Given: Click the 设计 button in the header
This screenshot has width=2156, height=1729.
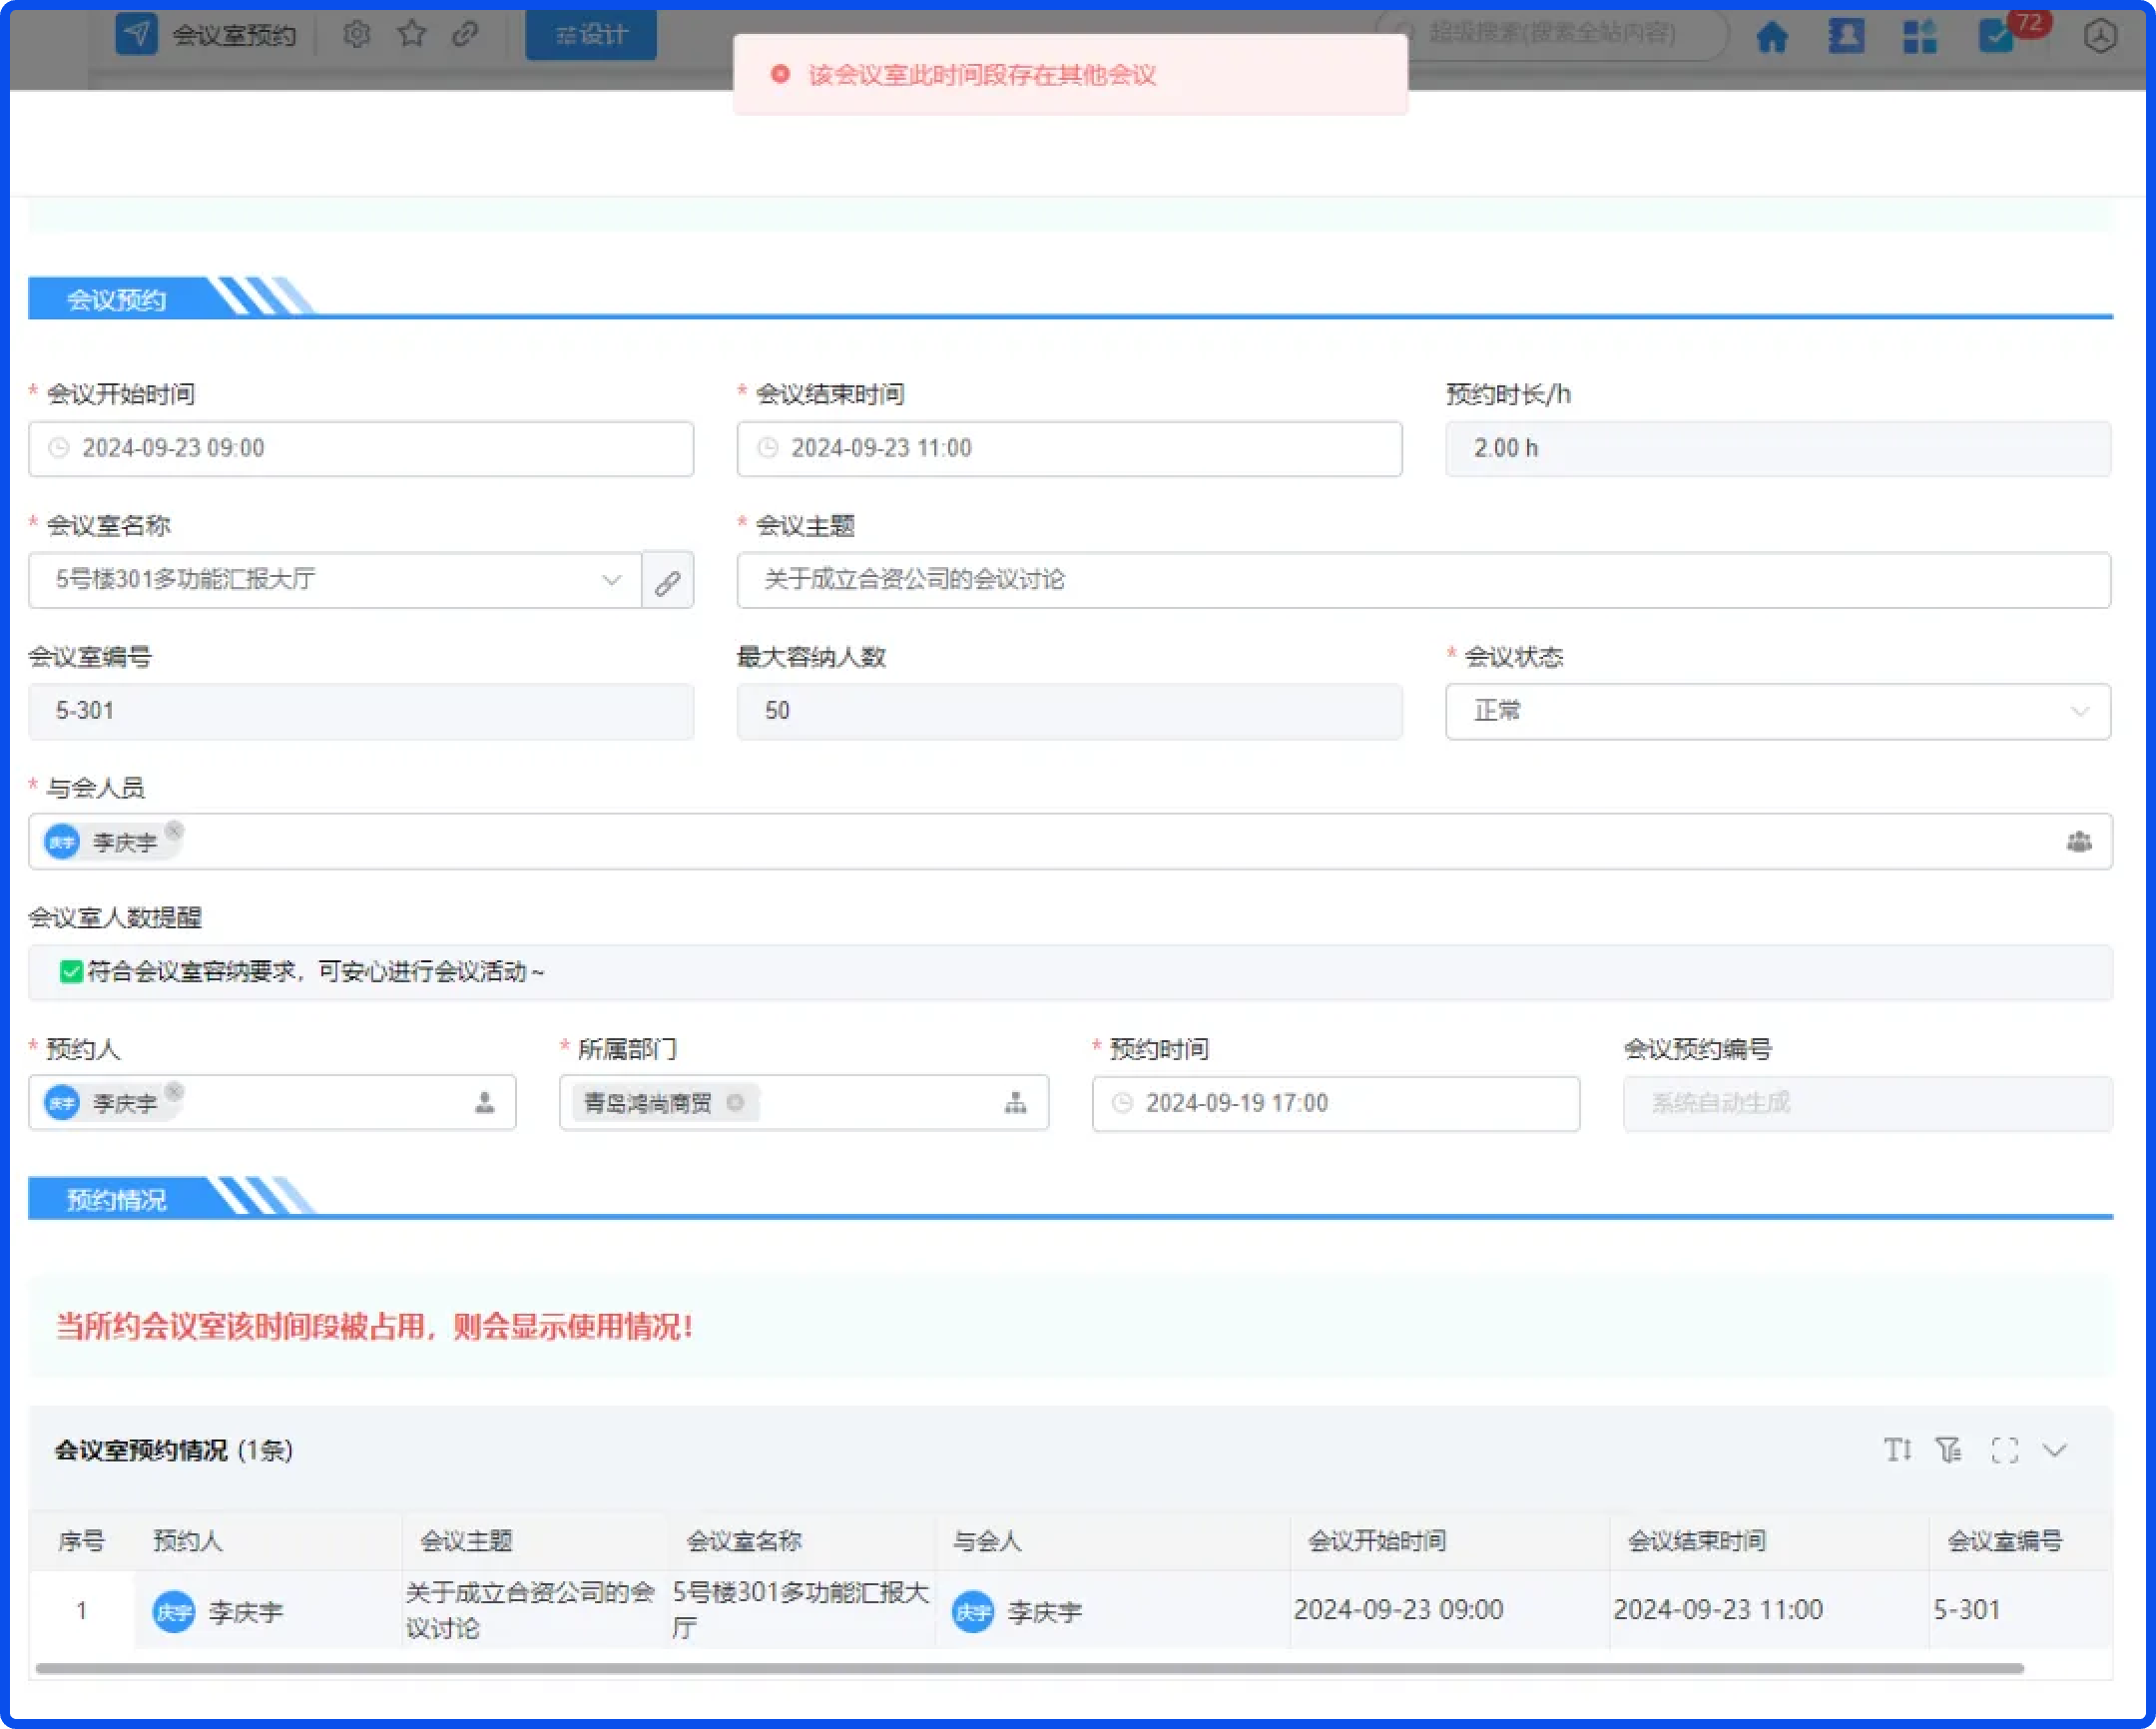Looking at the screenshot, I should 591,35.
